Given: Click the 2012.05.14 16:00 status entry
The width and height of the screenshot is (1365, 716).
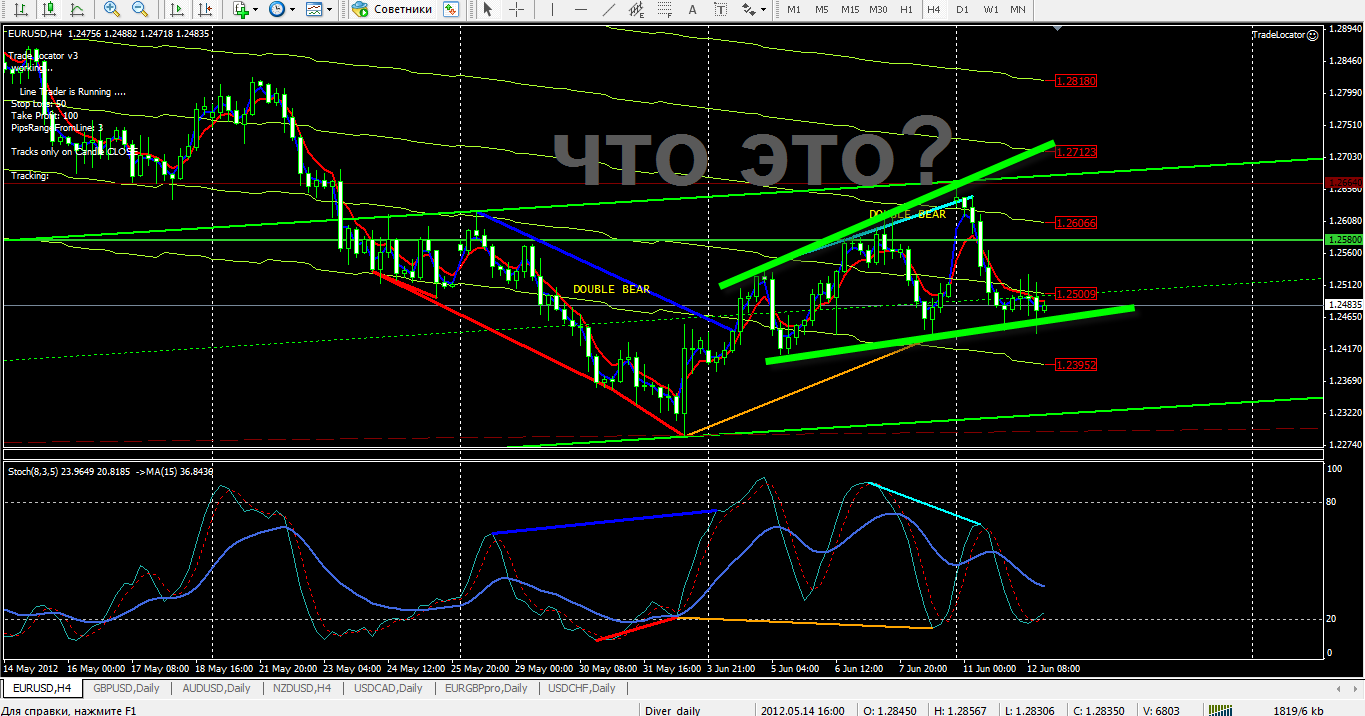Looking at the screenshot, I should (802, 711).
